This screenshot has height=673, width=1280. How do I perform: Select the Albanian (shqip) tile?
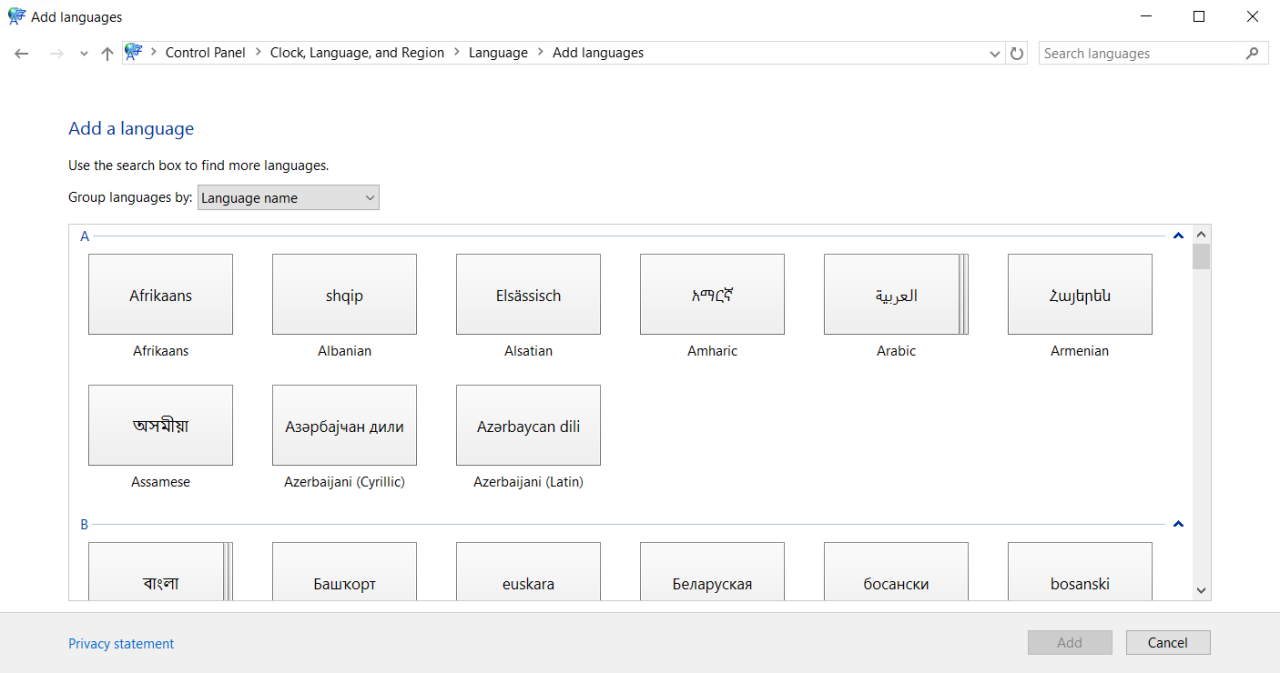pyautogui.click(x=345, y=294)
